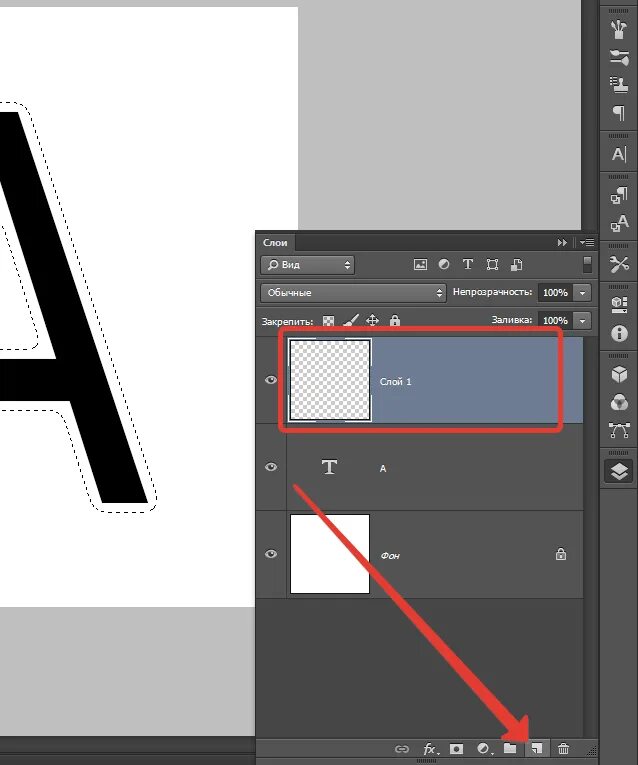Viewport: 638px width, 765px height.
Task: Collapse the Layers panel double-arrow
Action: point(562,242)
